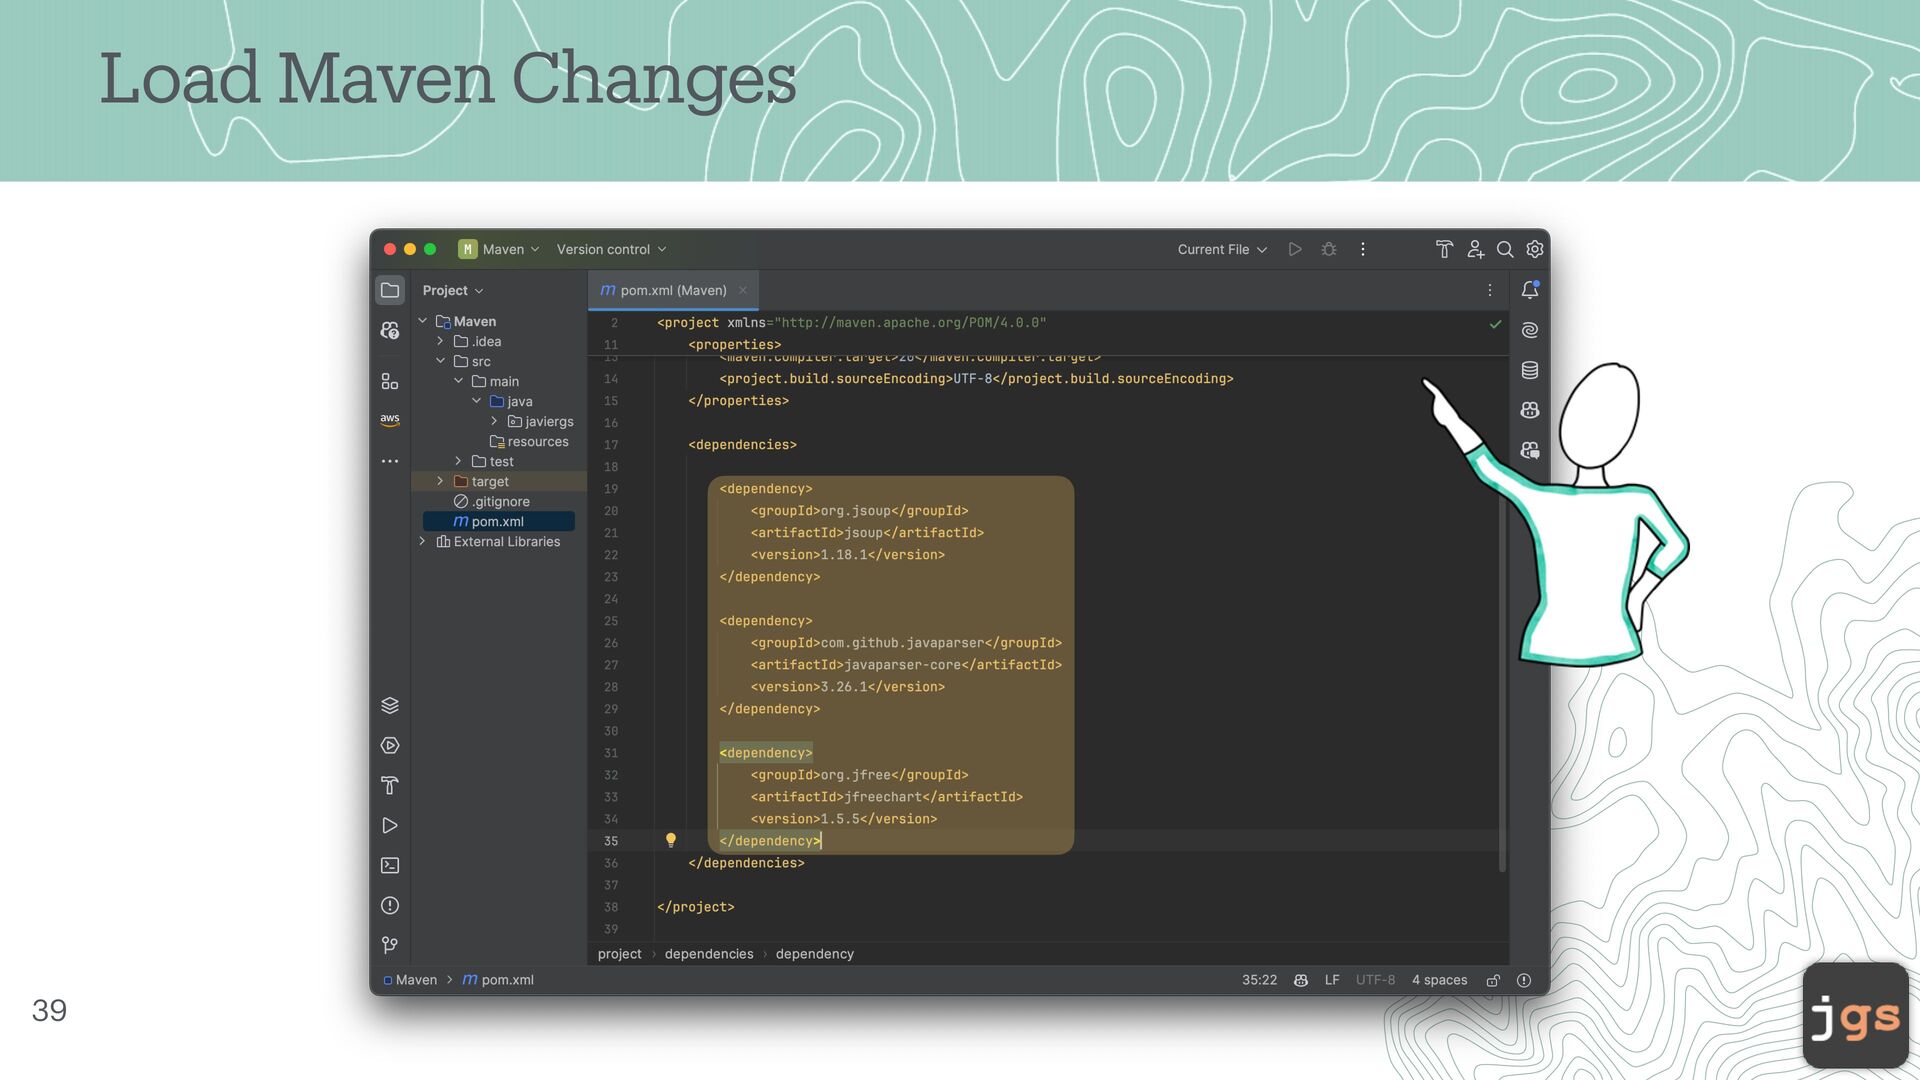The width and height of the screenshot is (1920, 1080).
Task: Open the AI Assistant spiral icon
Action: (x=1530, y=330)
